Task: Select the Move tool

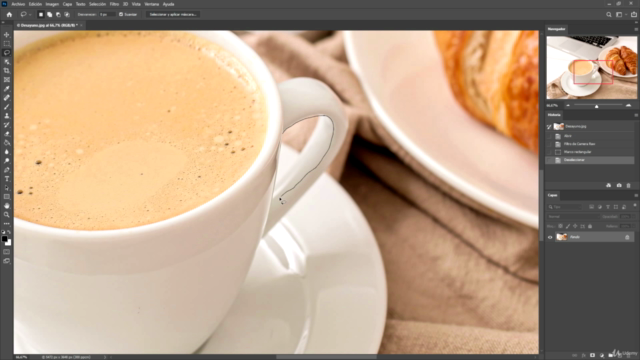Action: point(7,35)
